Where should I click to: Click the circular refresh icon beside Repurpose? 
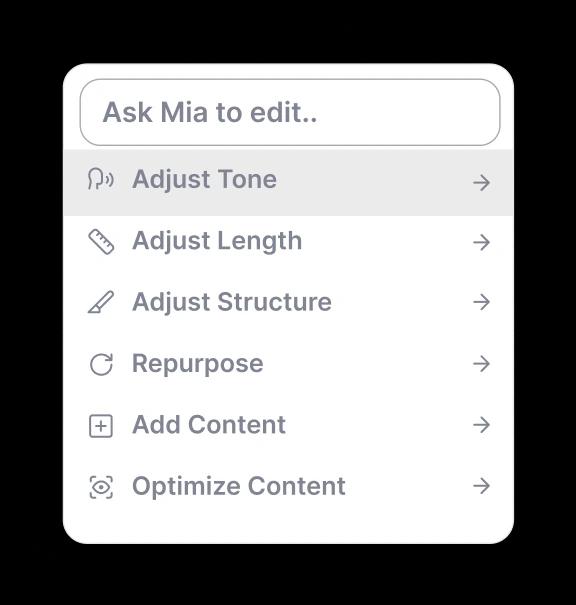(x=101, y=364)
